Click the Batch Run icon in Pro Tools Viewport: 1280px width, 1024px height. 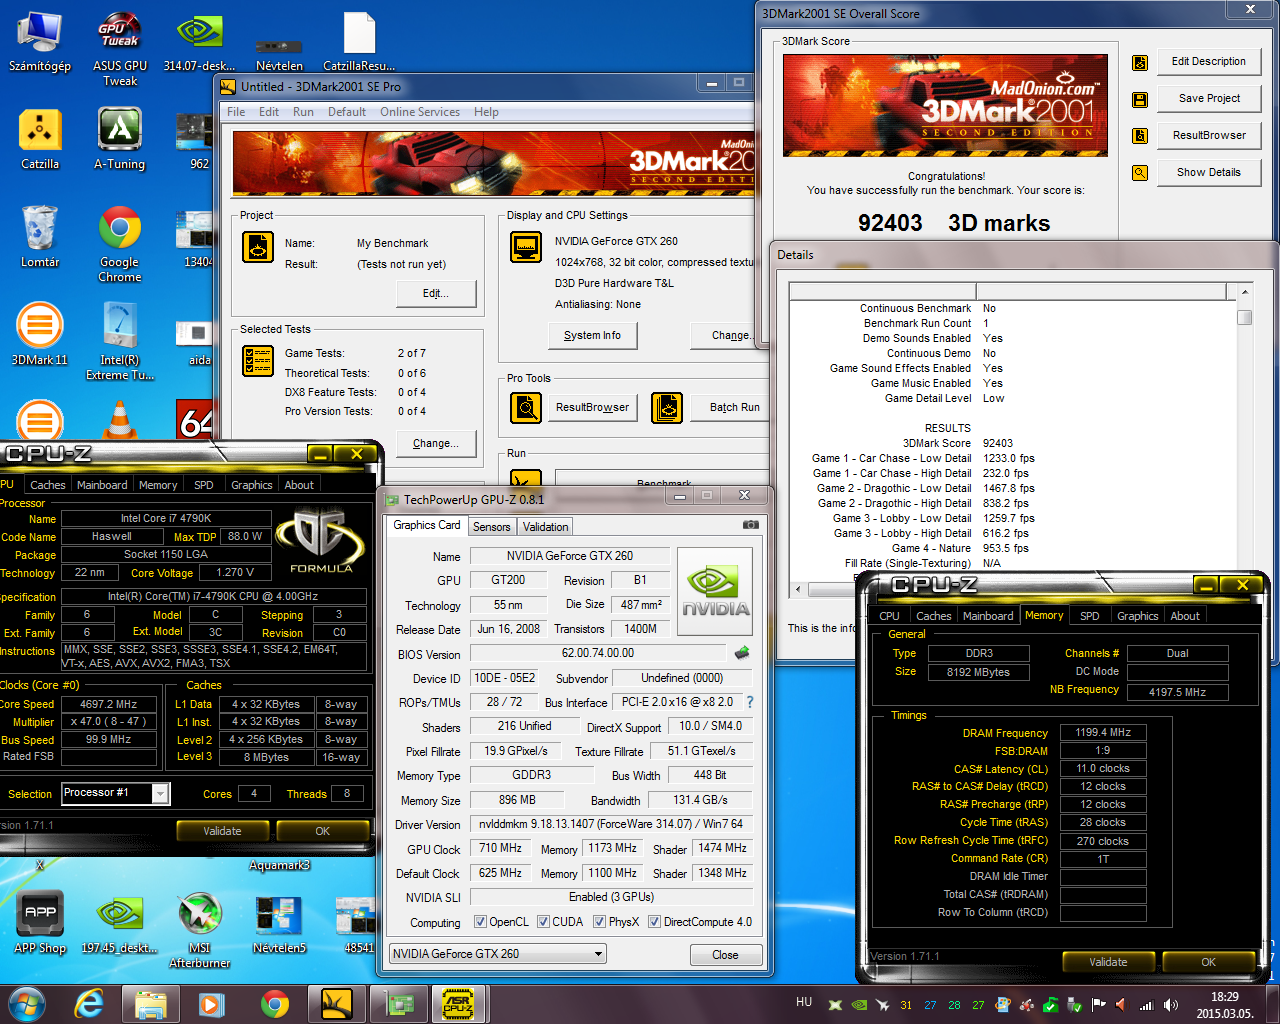pyautogui.click(x=667, y=407)
